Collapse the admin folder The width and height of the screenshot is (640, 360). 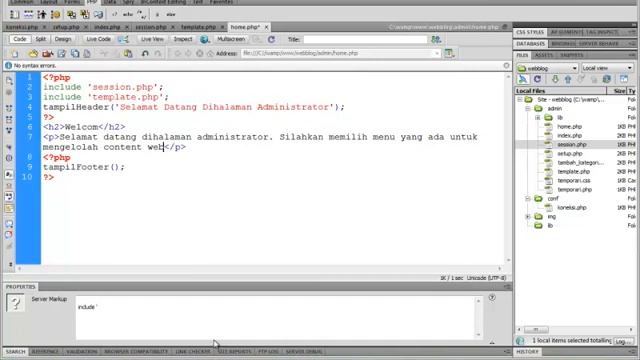[528, 109]
